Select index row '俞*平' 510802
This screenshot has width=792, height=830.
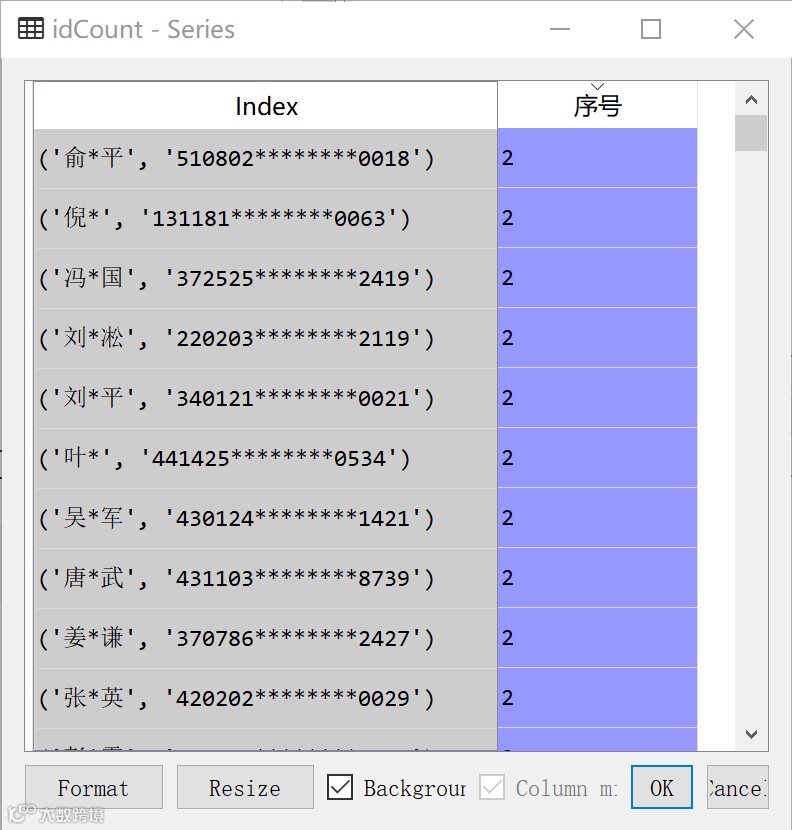click(266, 158)
